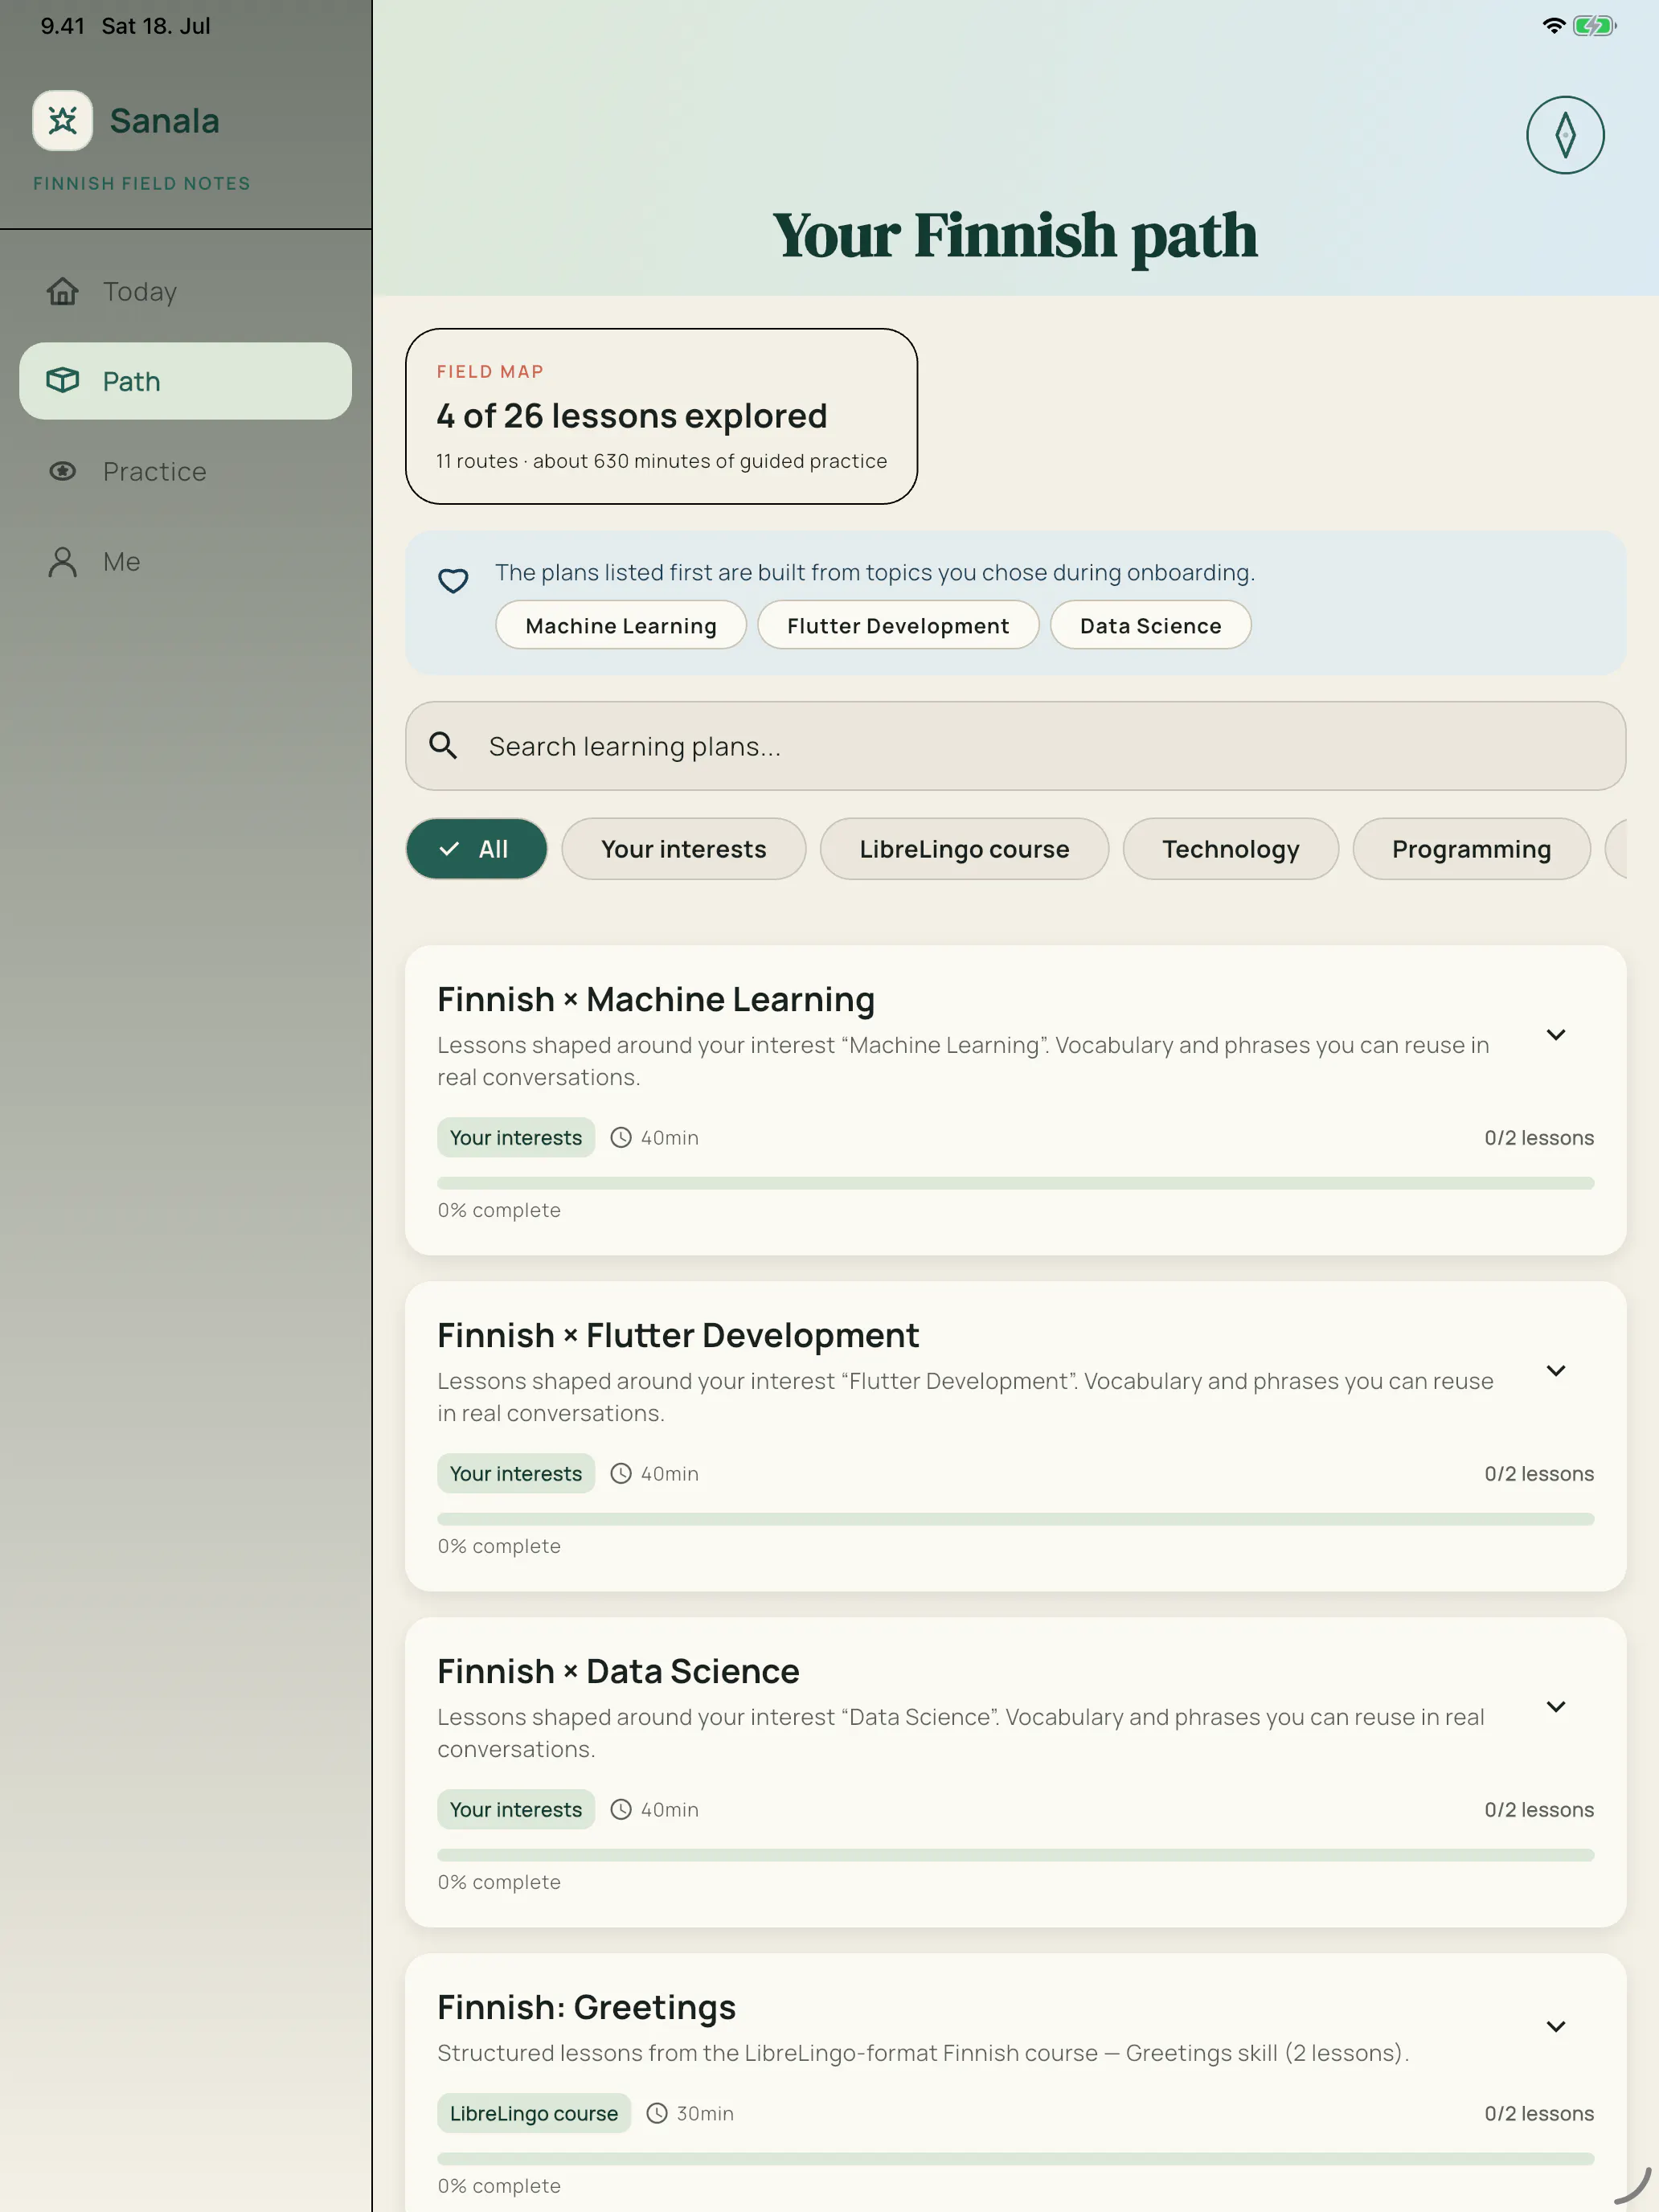Click the Data Science topic pill
1659x2212 pixels.
click(1150, 625)
